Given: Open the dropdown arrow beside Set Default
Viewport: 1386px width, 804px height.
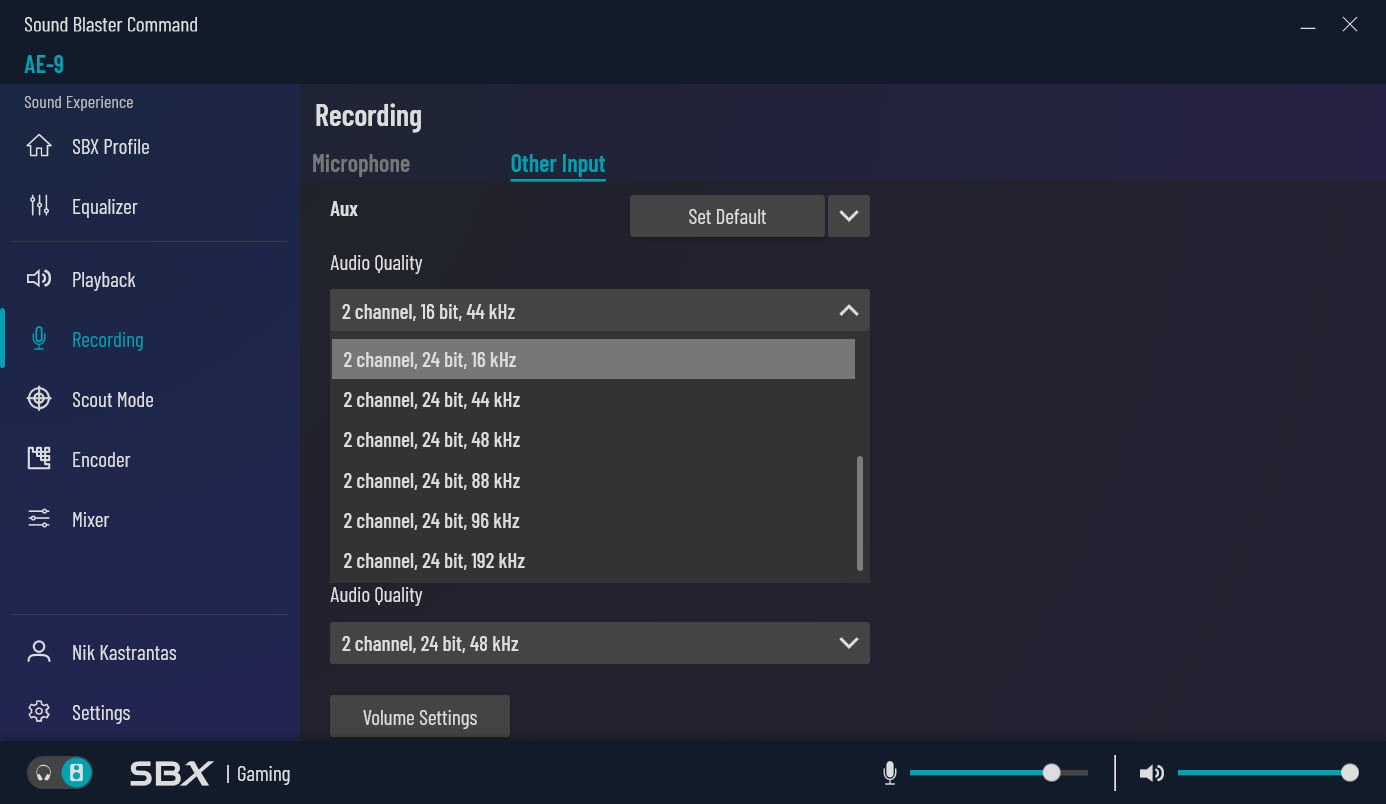Looking at the screenshot, I should [849, 216].
